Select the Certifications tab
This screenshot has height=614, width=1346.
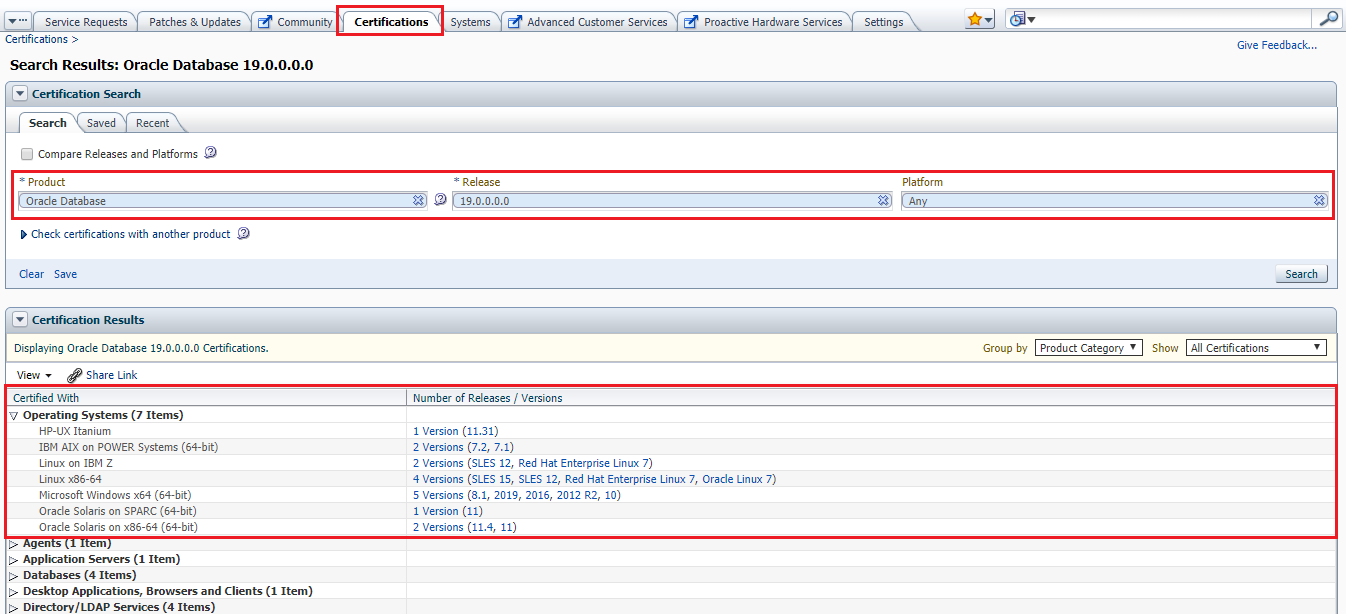[391, 21]
